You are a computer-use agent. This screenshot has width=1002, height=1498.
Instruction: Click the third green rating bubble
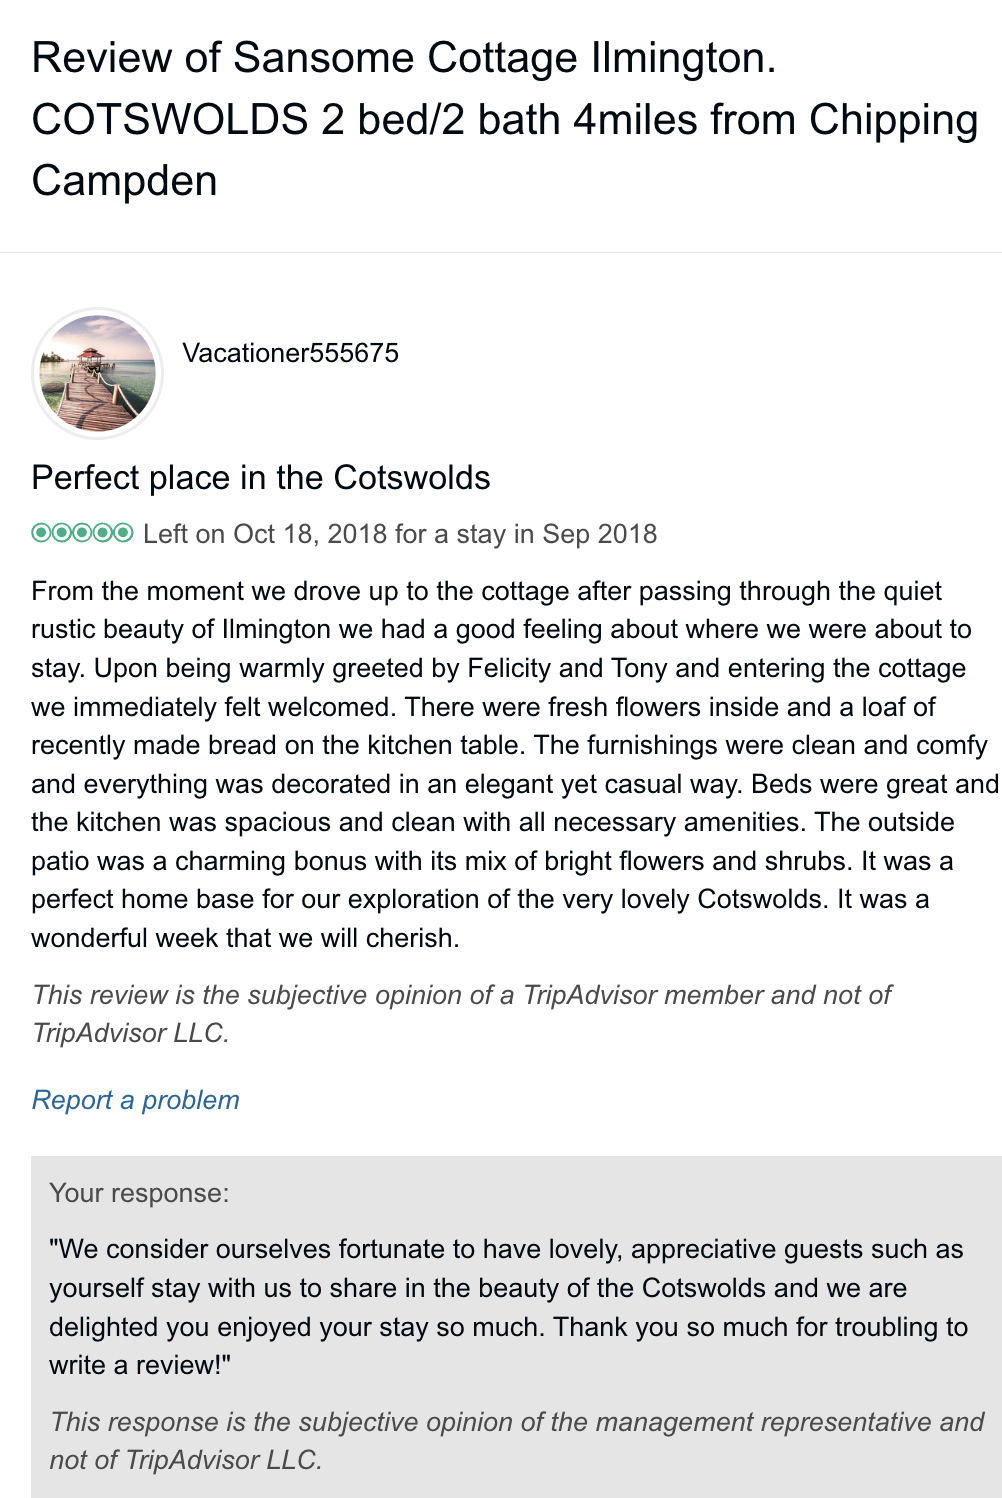click(82, 532)
